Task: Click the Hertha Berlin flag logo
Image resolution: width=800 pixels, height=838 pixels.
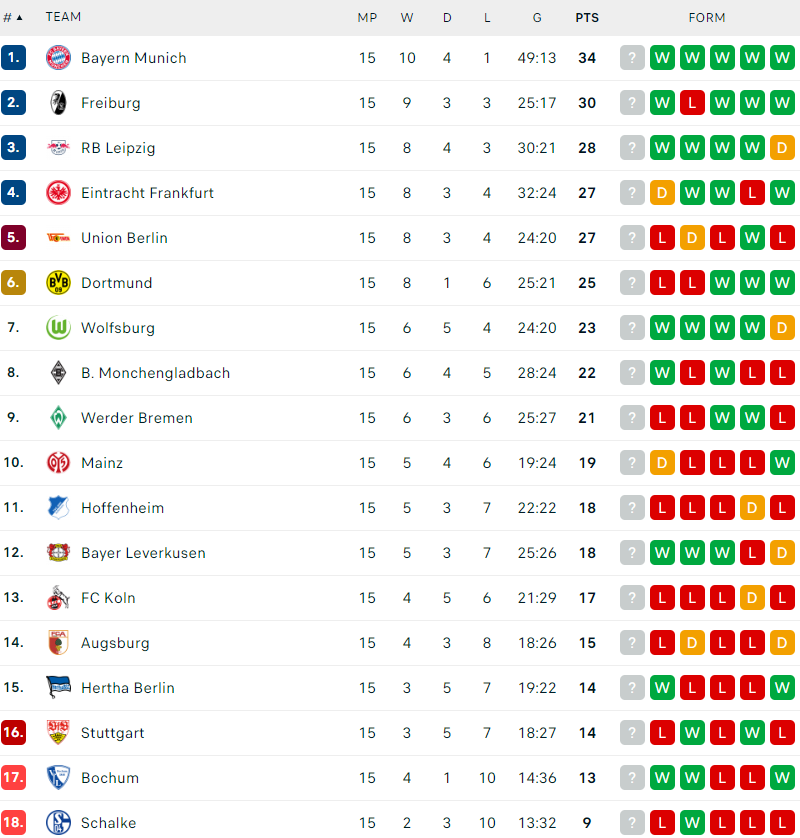Action: [x=58, y=687]
